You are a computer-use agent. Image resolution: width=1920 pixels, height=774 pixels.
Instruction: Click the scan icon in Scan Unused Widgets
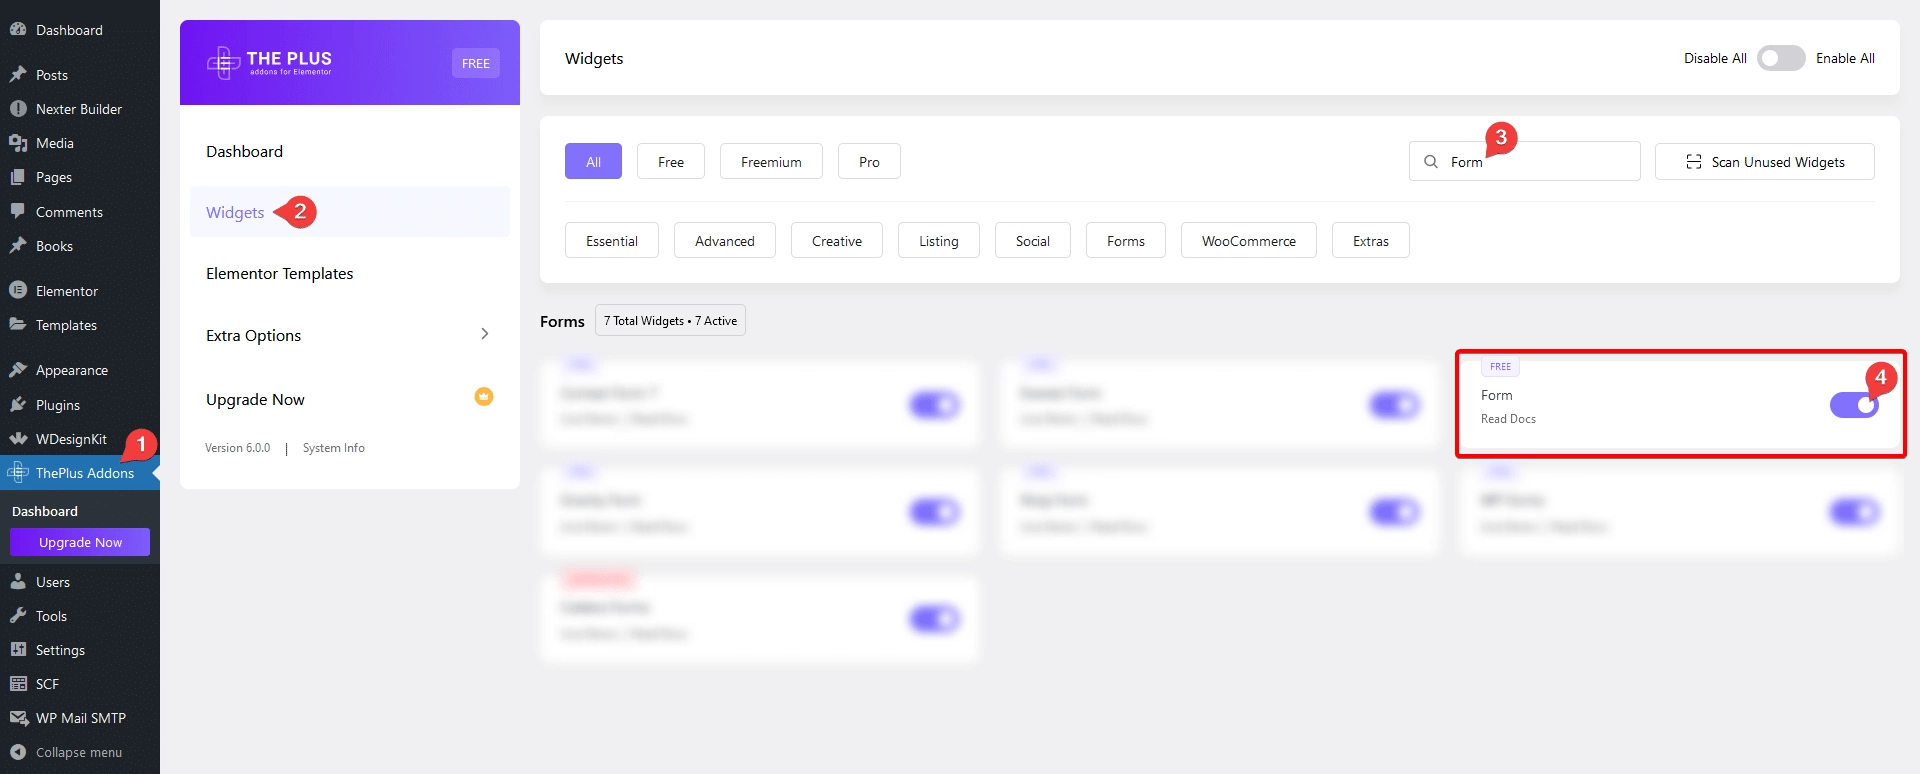tap(1694, 162)
